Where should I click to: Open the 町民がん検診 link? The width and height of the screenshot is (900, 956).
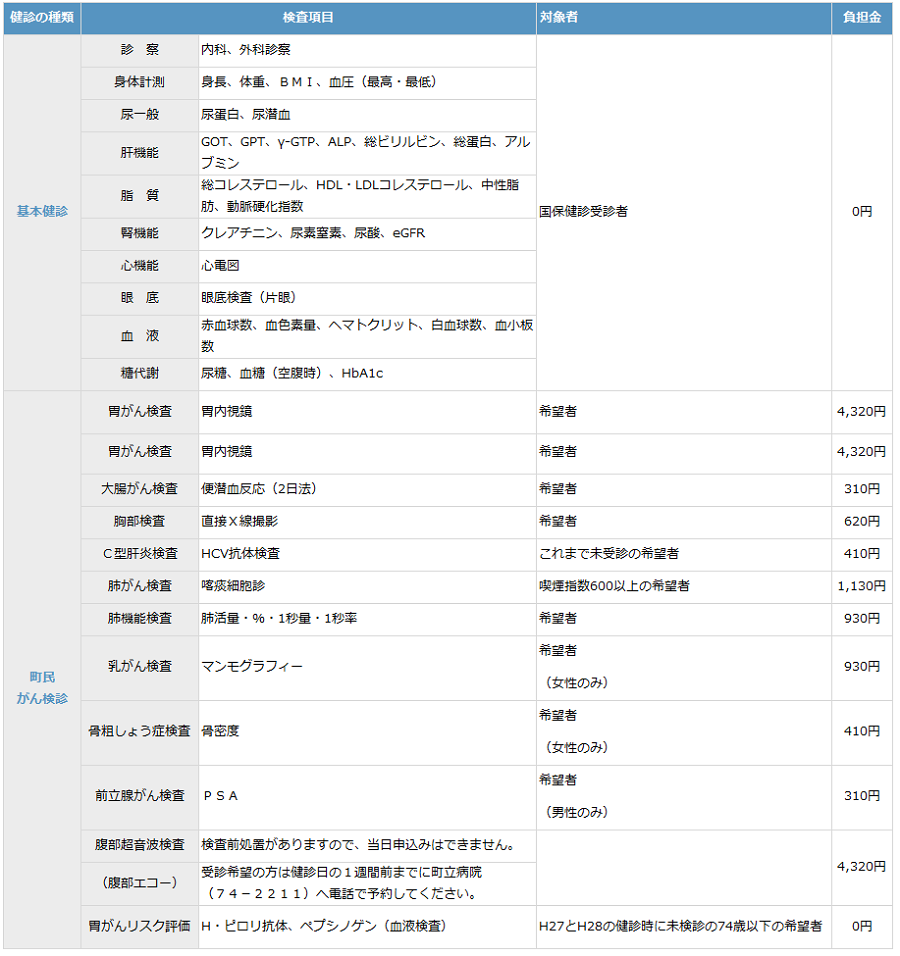(42, 689)
